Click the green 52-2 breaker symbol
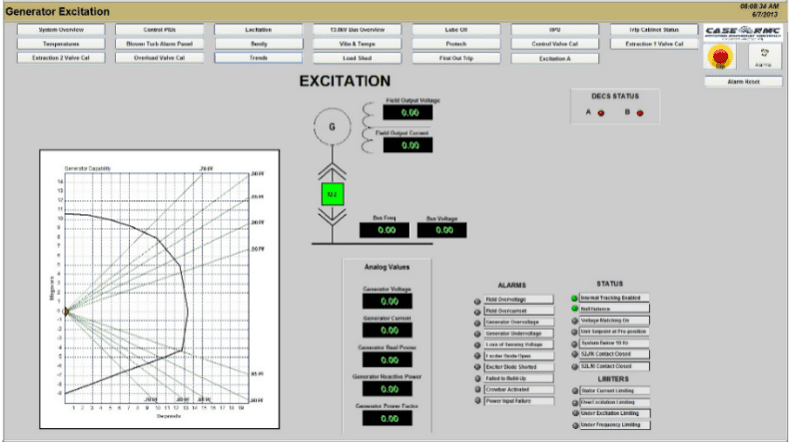 (x=332, y=194)
